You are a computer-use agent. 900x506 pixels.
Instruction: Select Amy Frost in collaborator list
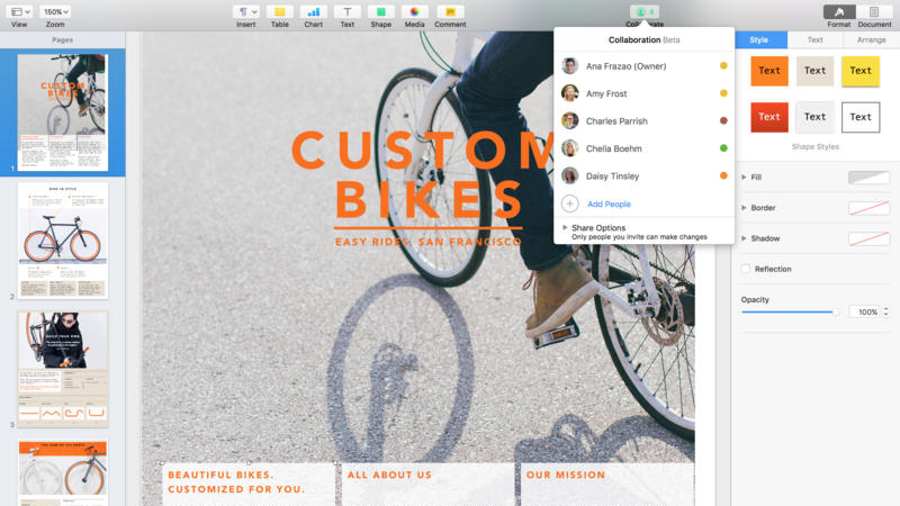click(x=644, y=94)
